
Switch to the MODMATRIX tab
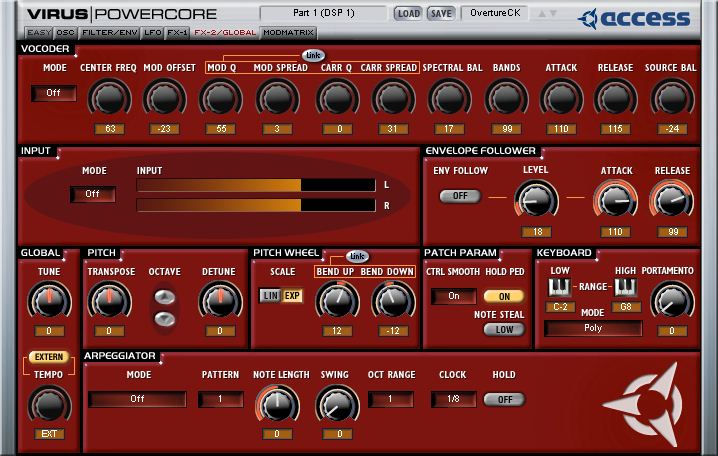289,33
